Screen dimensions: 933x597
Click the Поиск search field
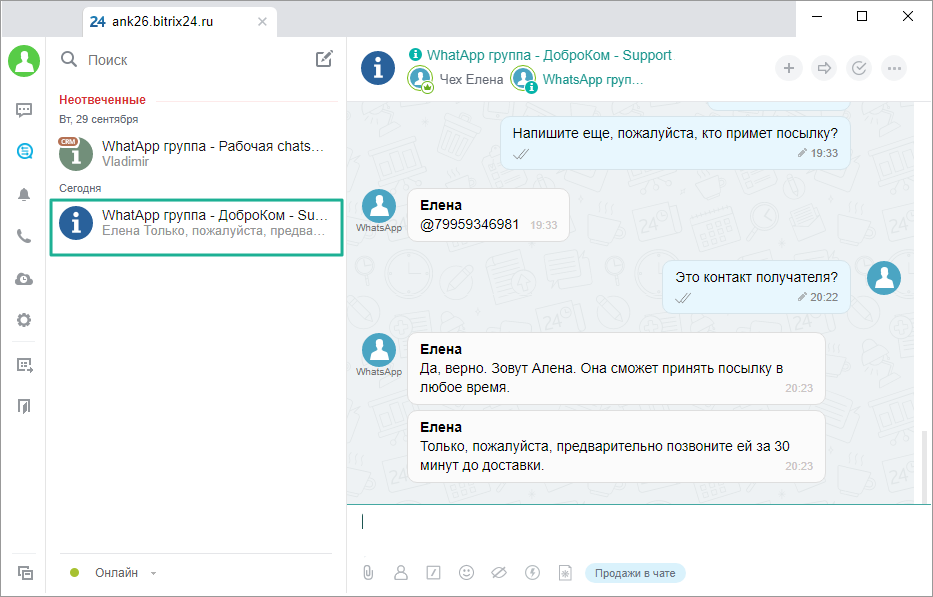pos(190,60)
